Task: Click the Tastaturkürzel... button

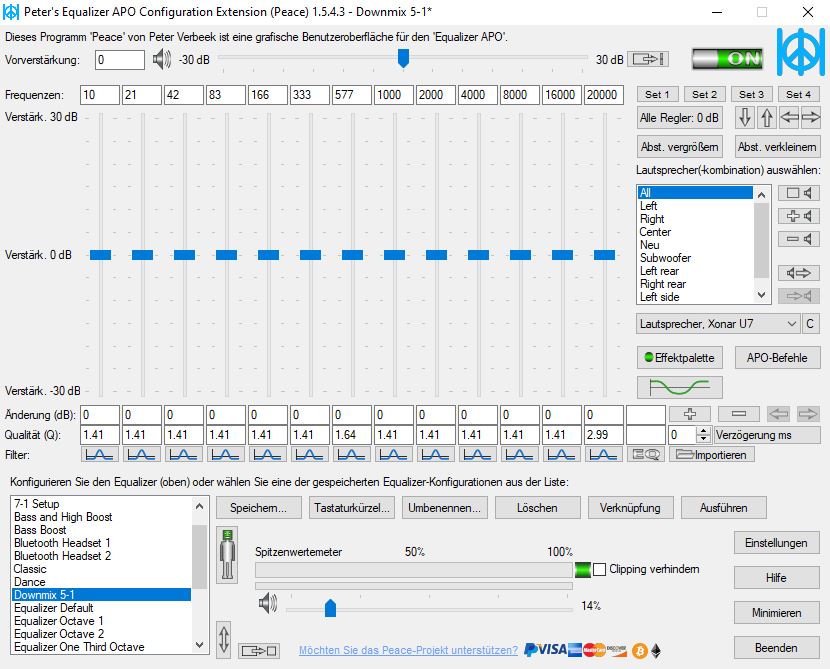Action: (352, 508)
